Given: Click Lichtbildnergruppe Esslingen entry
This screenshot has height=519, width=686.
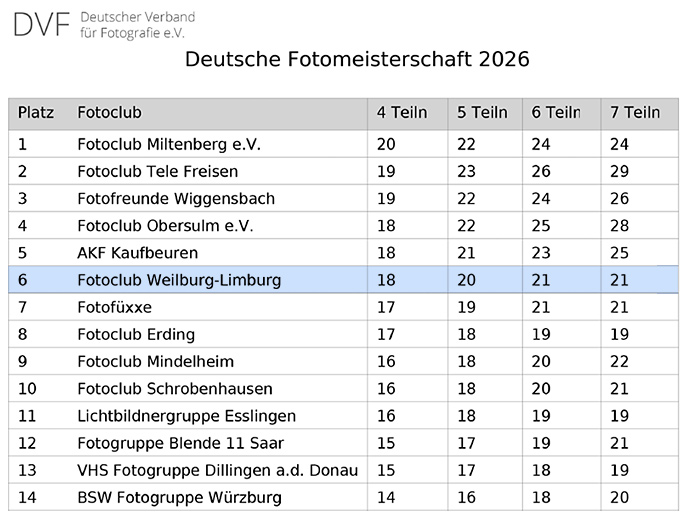Looking at the screenshot, I should point(186,416).
